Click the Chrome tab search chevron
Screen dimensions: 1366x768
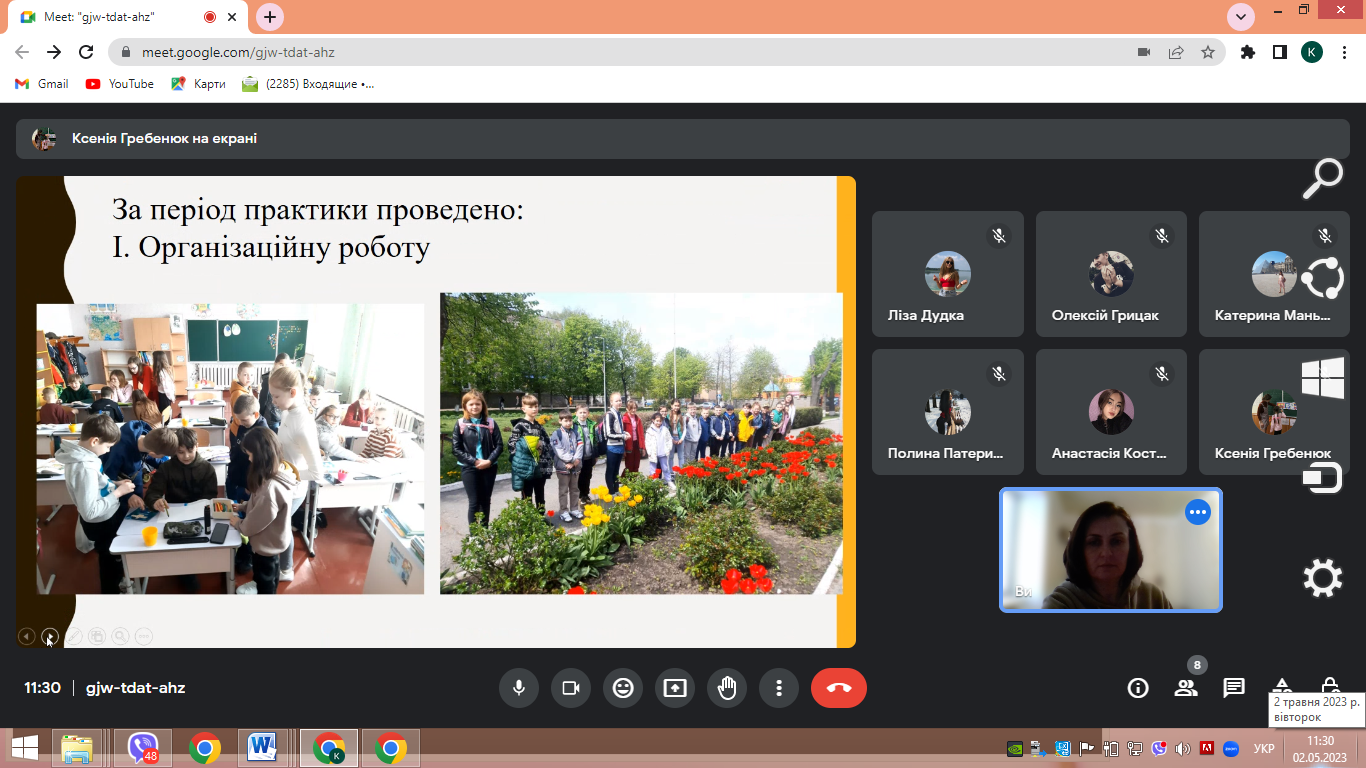point(1241,17)
